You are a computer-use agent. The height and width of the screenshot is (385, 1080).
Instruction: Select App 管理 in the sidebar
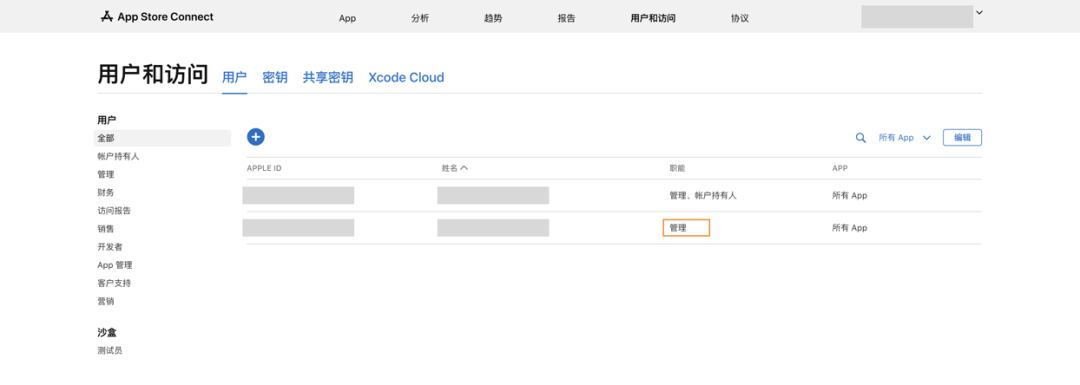(115, 264)
